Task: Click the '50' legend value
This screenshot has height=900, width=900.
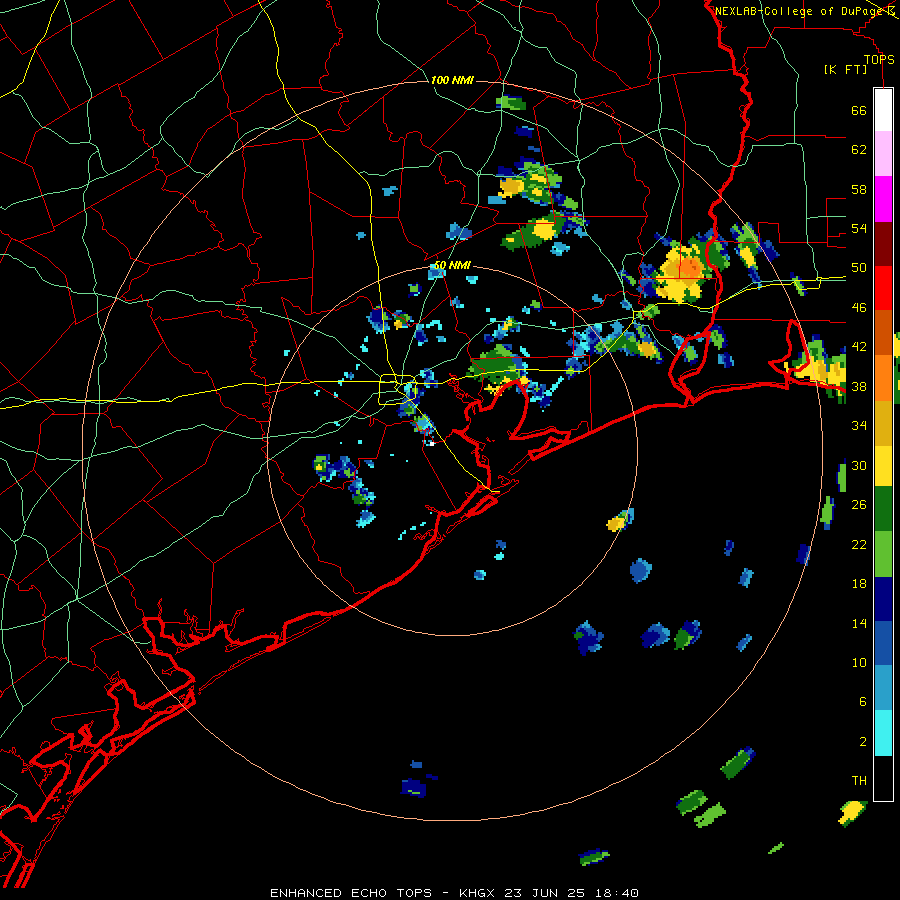Action: point(859,268)
